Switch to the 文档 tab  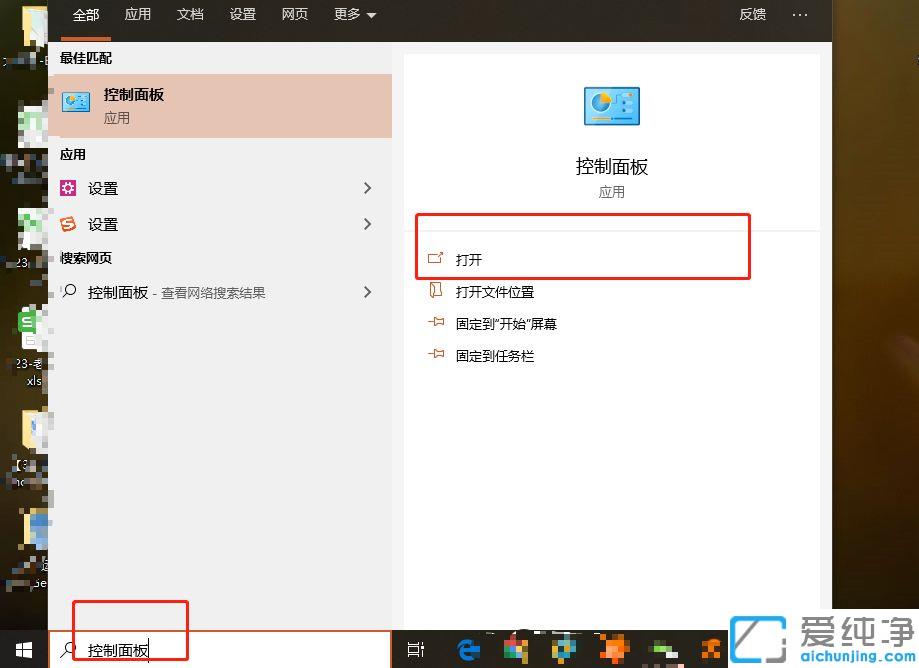[x=190, y=15]
